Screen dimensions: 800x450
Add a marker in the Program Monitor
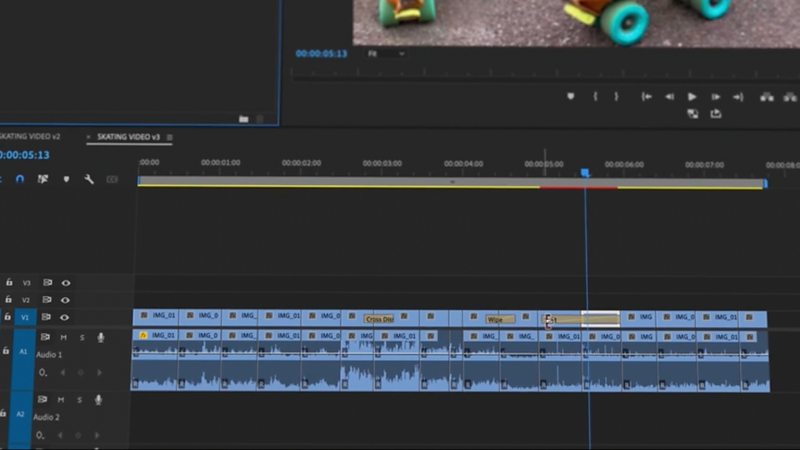(x=571, y=97)
